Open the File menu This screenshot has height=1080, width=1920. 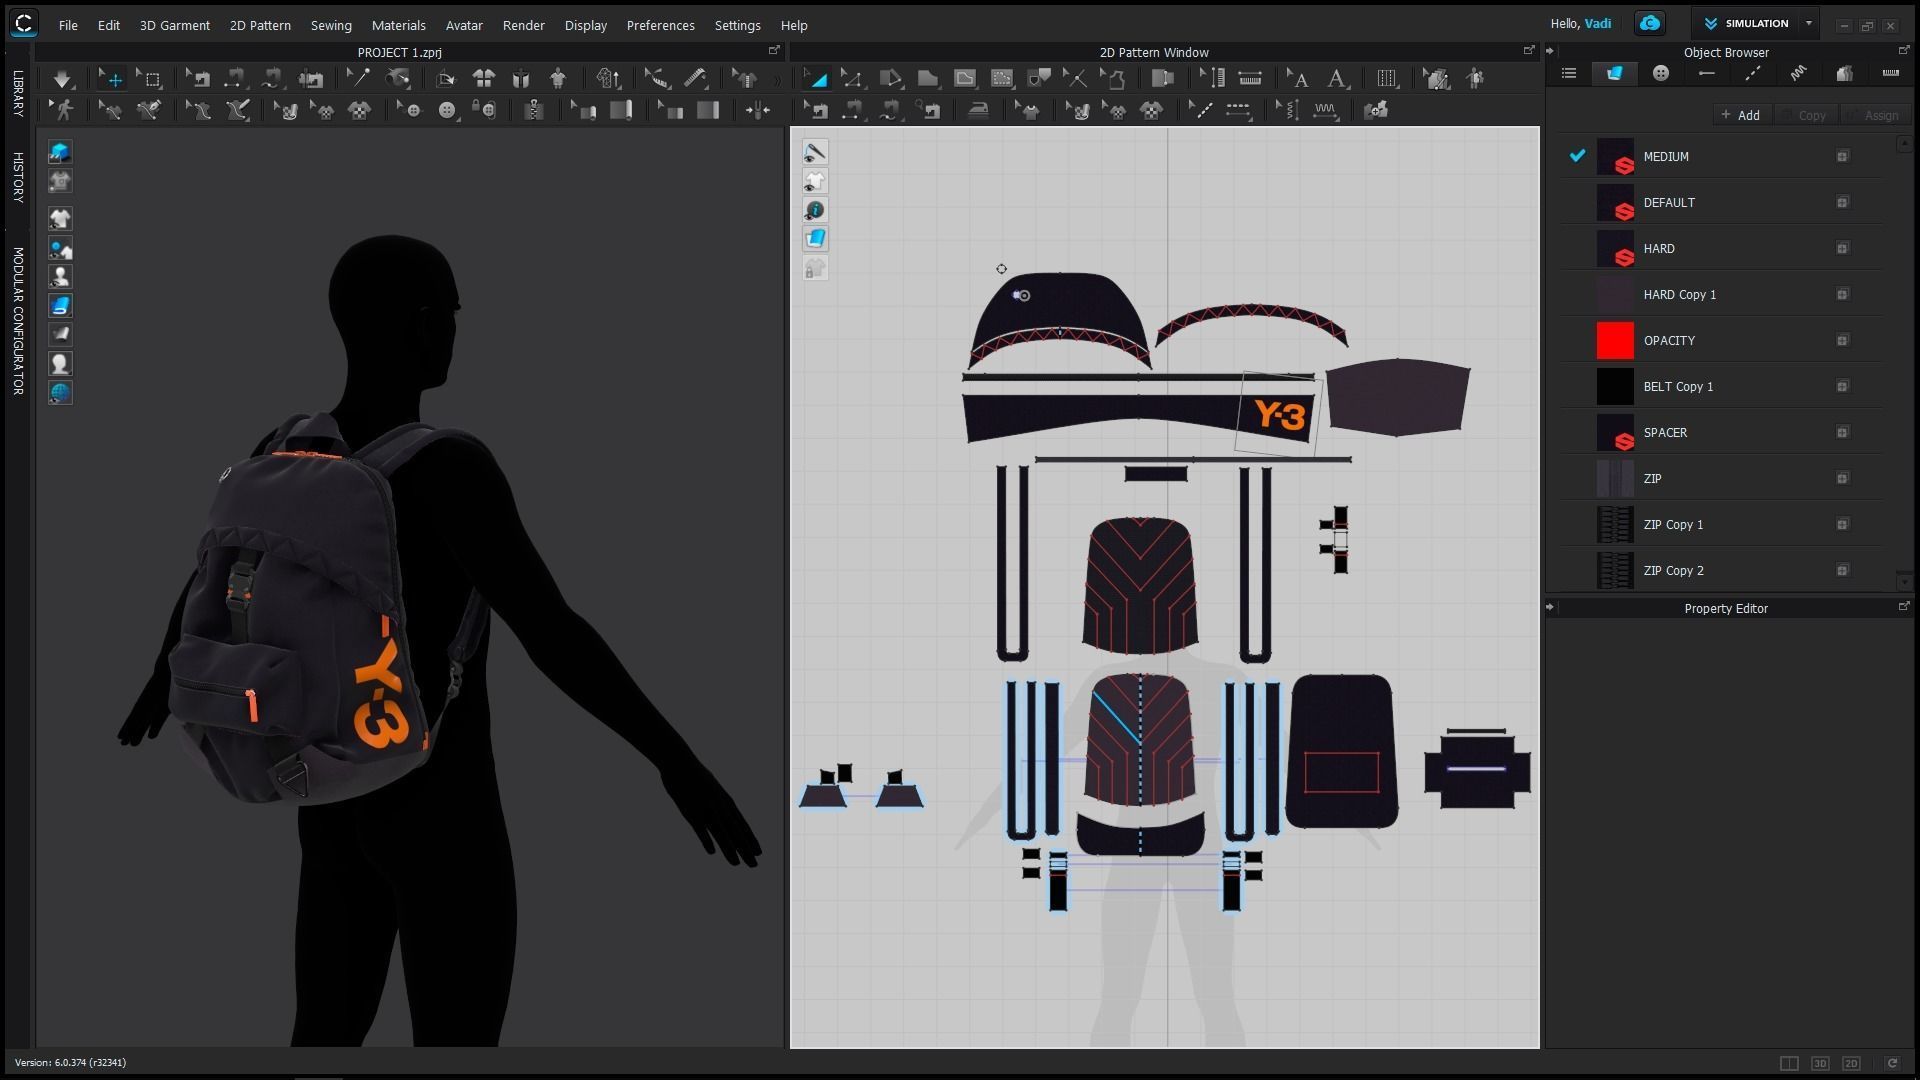[x=68, y=25]
